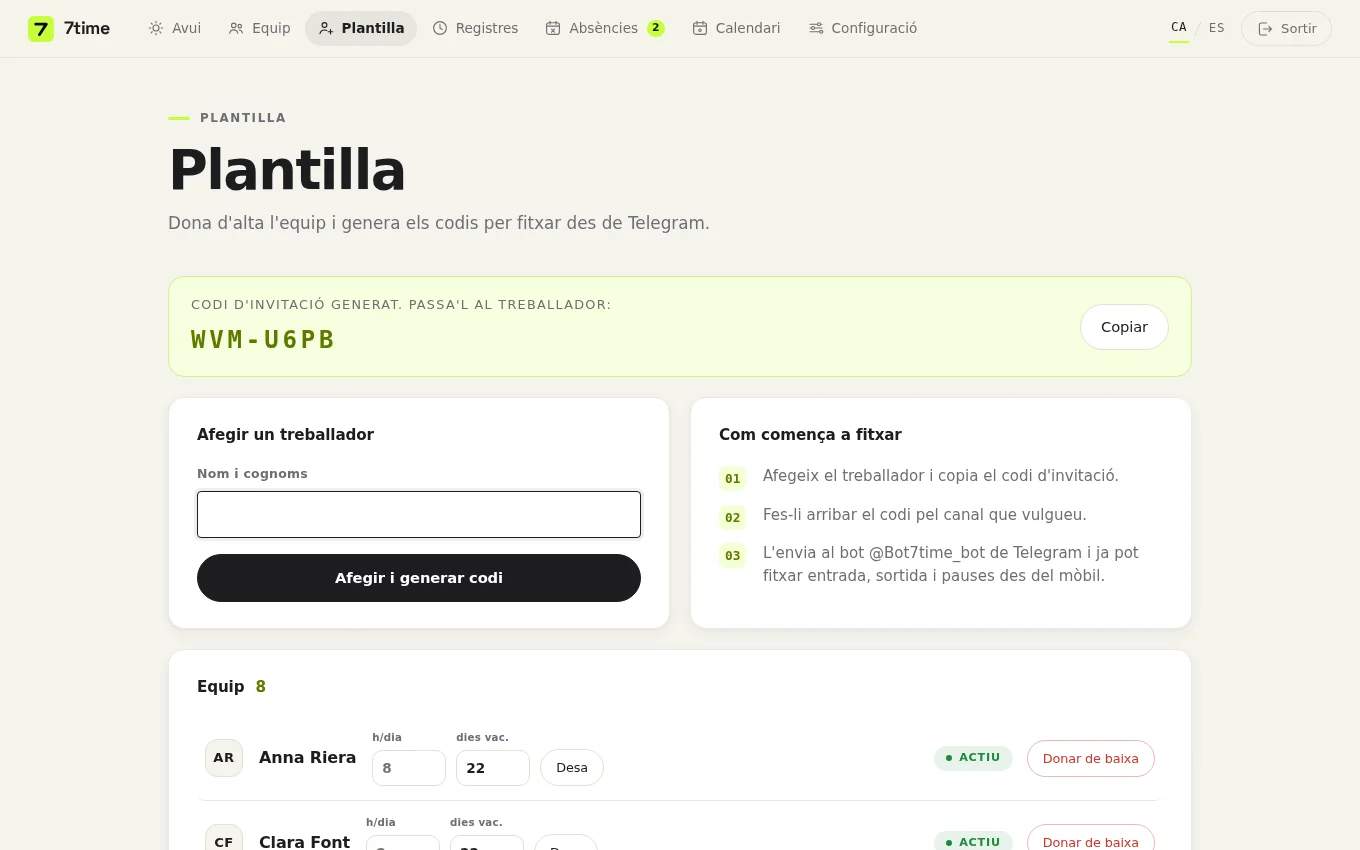1360x850 pixels.
Task: Copy the invitation code with Copiar
Action: tap(1124, 327)
